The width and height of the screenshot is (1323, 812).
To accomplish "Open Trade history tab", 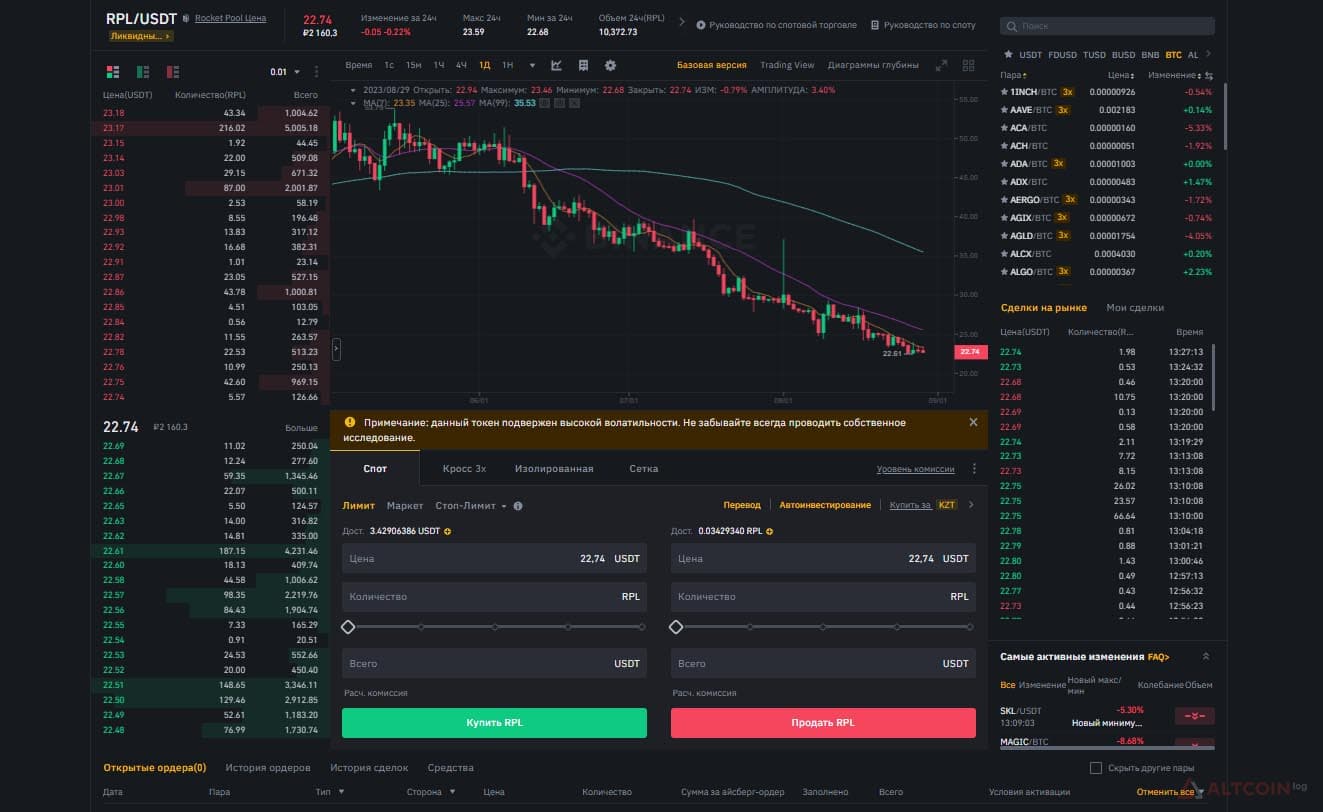I will (369, 768).
